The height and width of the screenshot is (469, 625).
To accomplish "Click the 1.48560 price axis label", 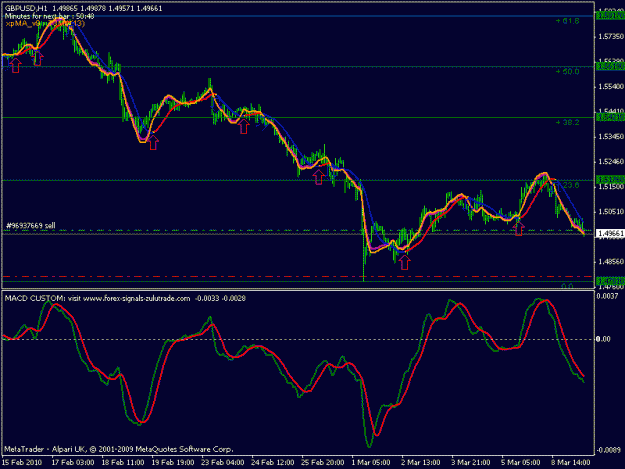I will coord(611,262).
